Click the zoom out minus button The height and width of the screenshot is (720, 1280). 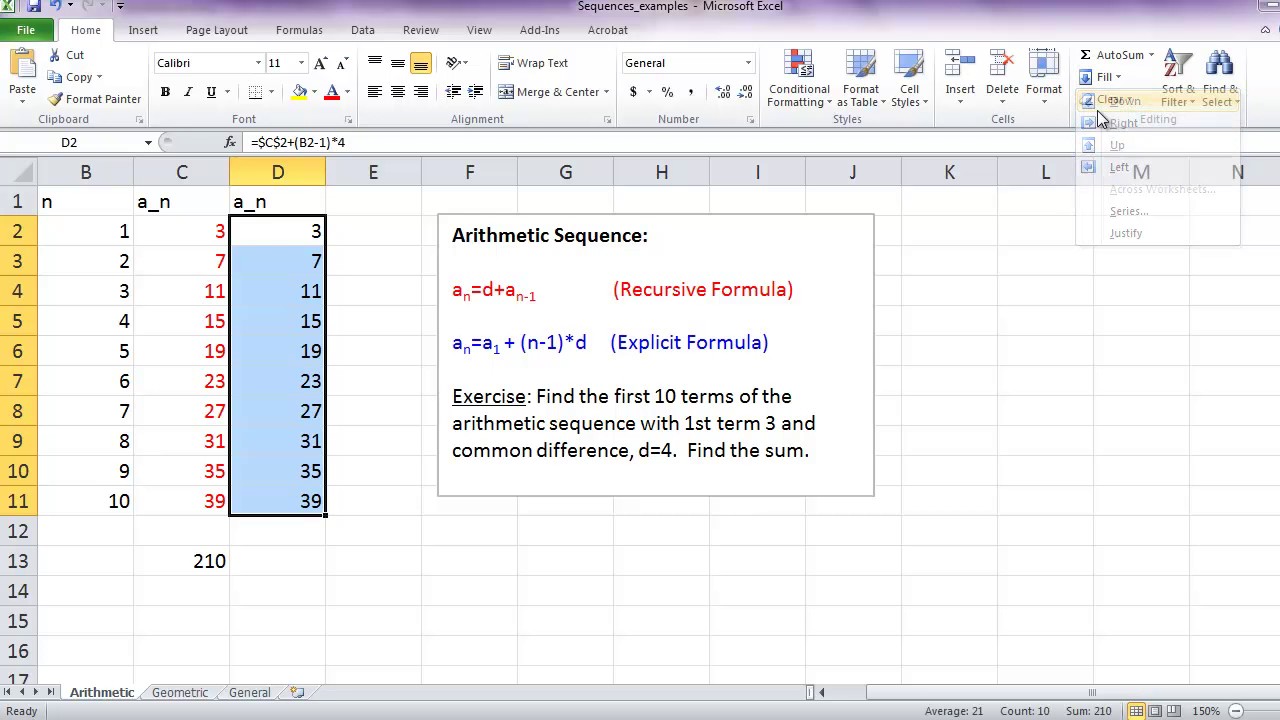pyautogui.click(x=1236, y=711)
